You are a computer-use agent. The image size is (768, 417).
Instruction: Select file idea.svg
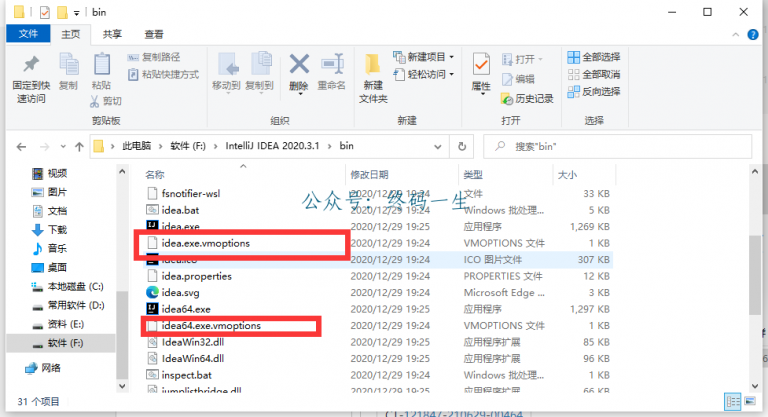click(180, 293)
